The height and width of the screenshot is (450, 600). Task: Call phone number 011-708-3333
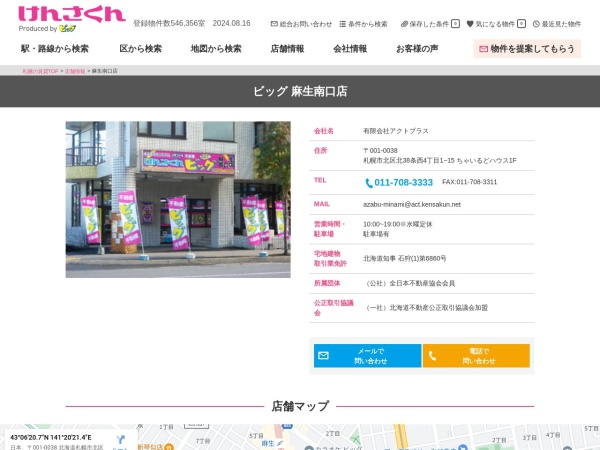click(x=403, y=183)
